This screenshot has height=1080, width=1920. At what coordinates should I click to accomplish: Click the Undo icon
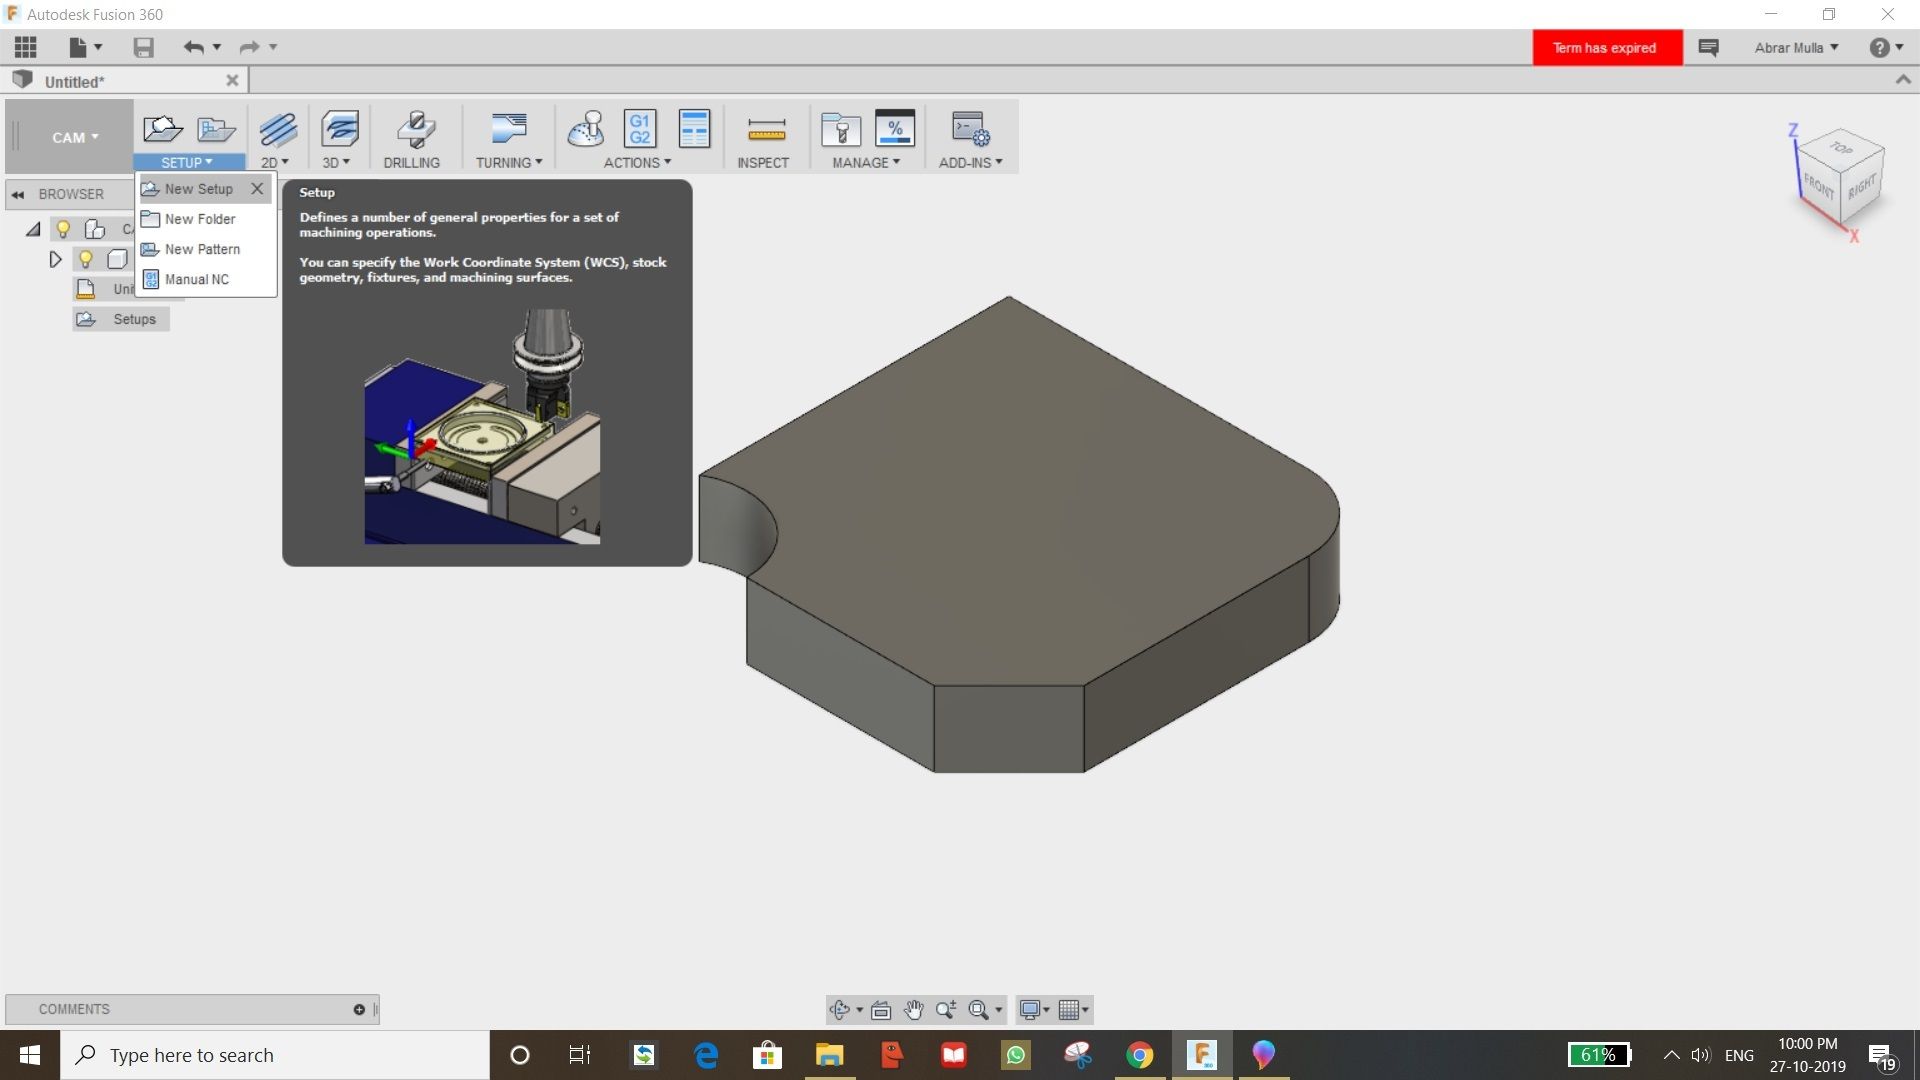pyautogui.click(x=192, y=47)
